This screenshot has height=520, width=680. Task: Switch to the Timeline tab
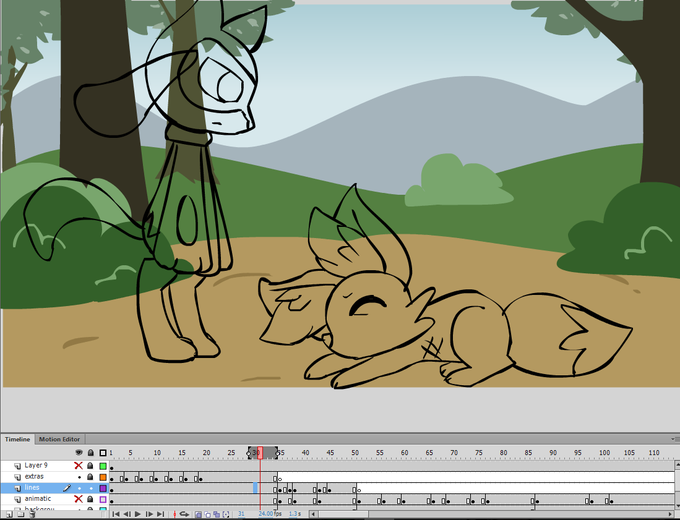(17, 439)
